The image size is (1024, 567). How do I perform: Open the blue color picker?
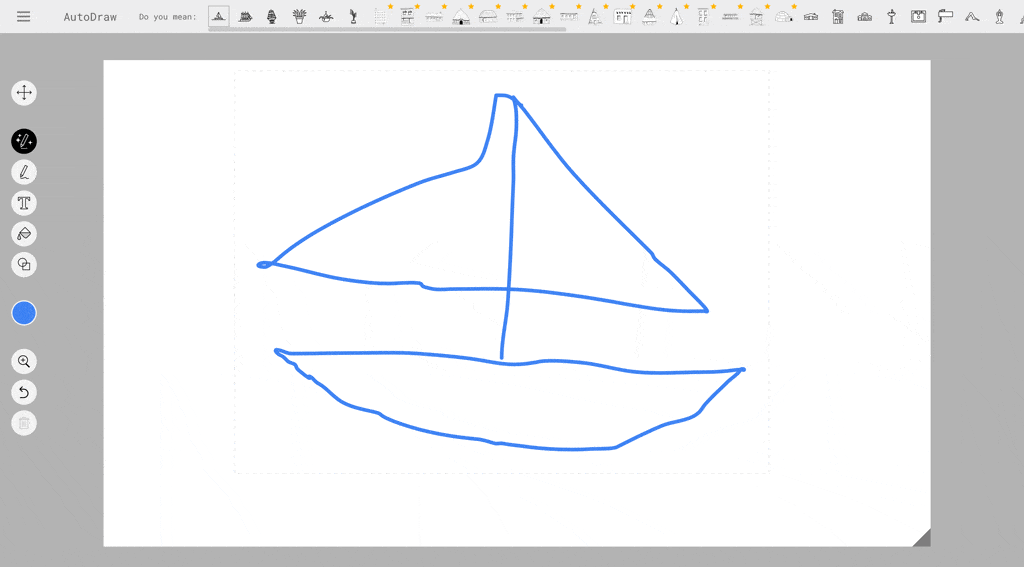[x=24, y=313]
